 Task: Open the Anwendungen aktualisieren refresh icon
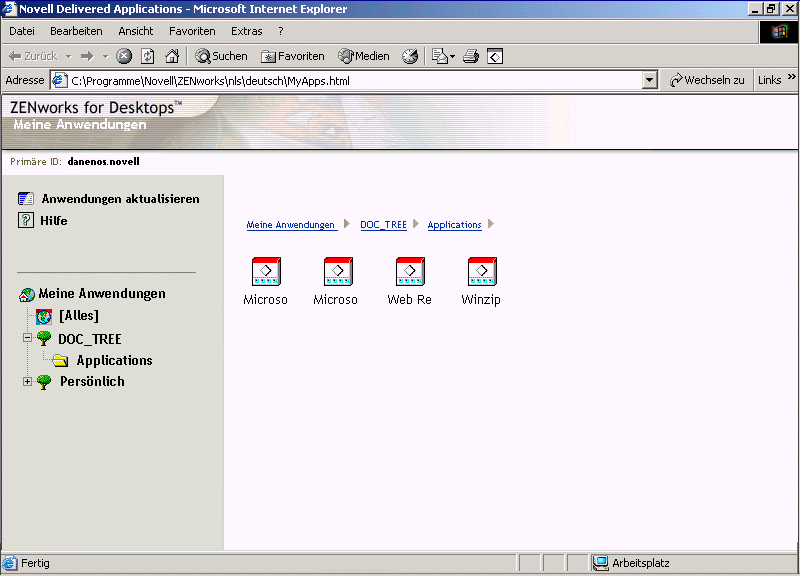24,198
